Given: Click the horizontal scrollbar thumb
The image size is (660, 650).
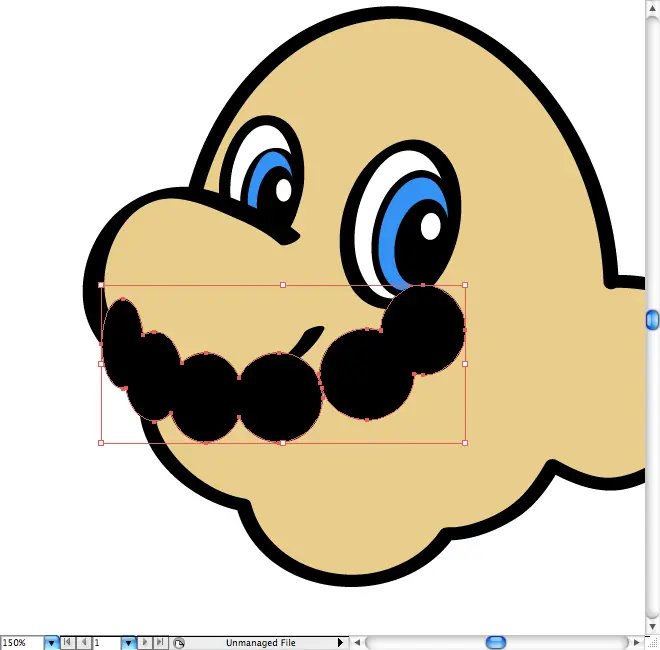Looking at the screenshot, I should click(495, 642).
